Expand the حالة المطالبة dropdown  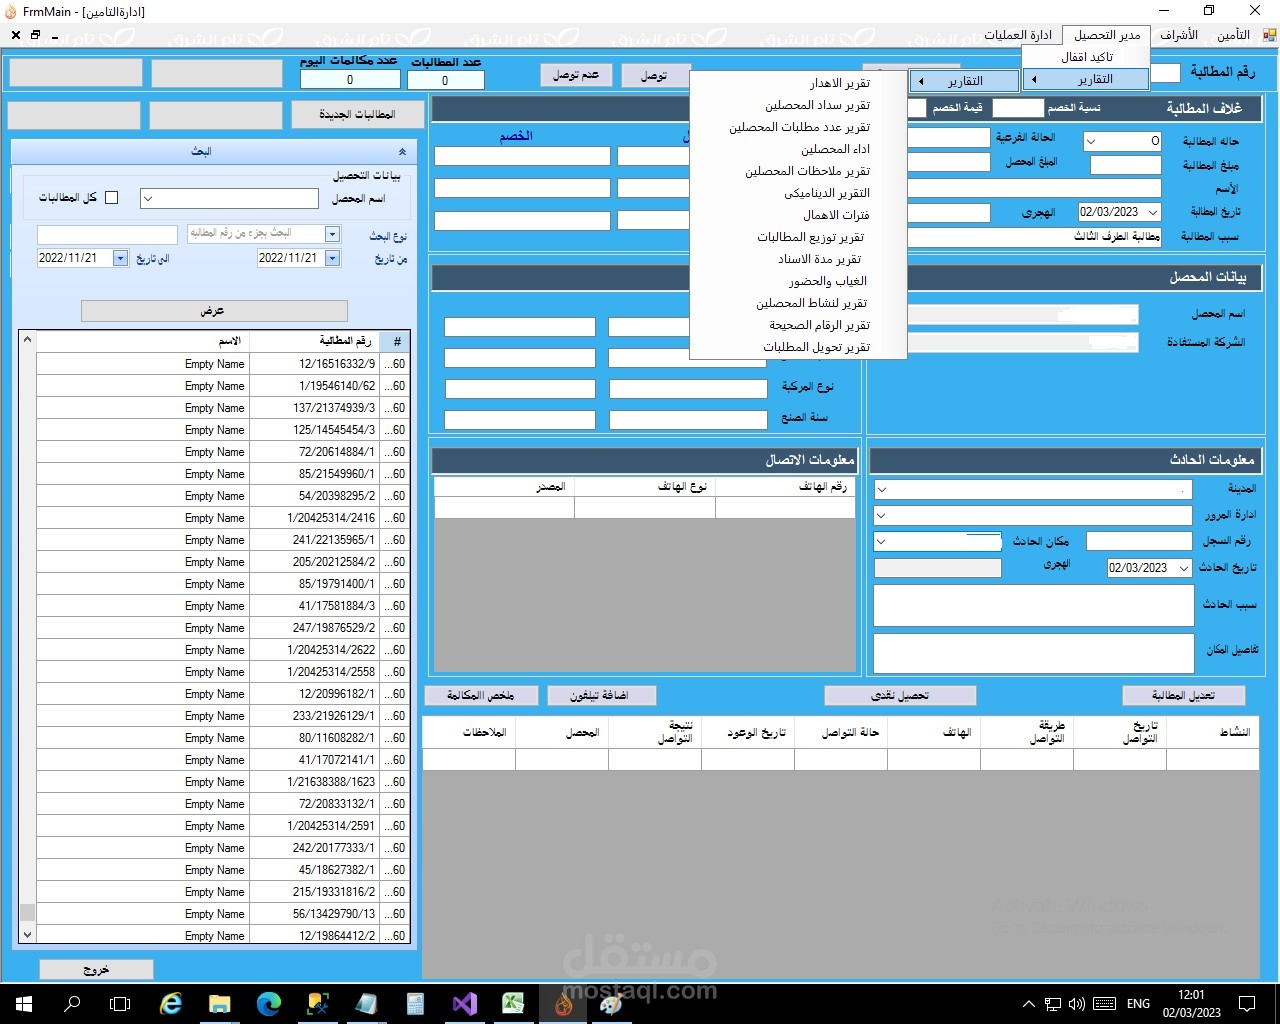click(1091, 142)
